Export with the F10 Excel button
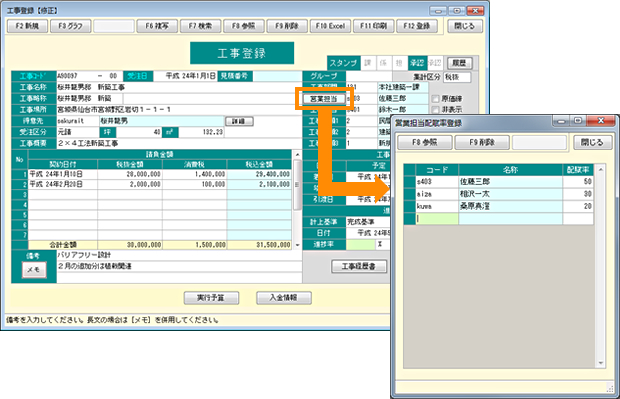 330,26
